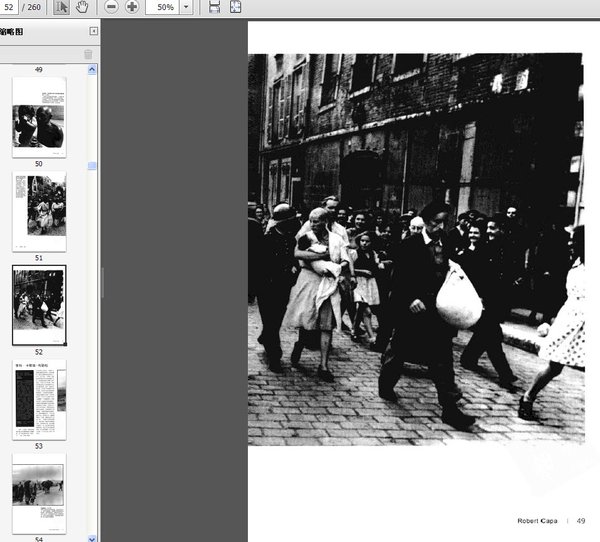Click the panel divider collapse handle
The image size is (600, 542).
point(102,283)
